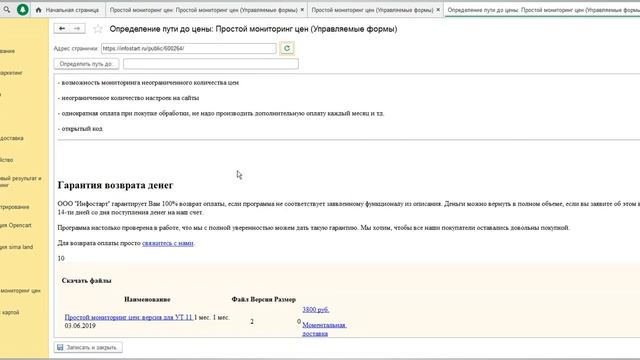Focus the empty path field beside Определить путь
This screenshot has height=360, width=640.
pyautogui.click(x=211, y=64)
